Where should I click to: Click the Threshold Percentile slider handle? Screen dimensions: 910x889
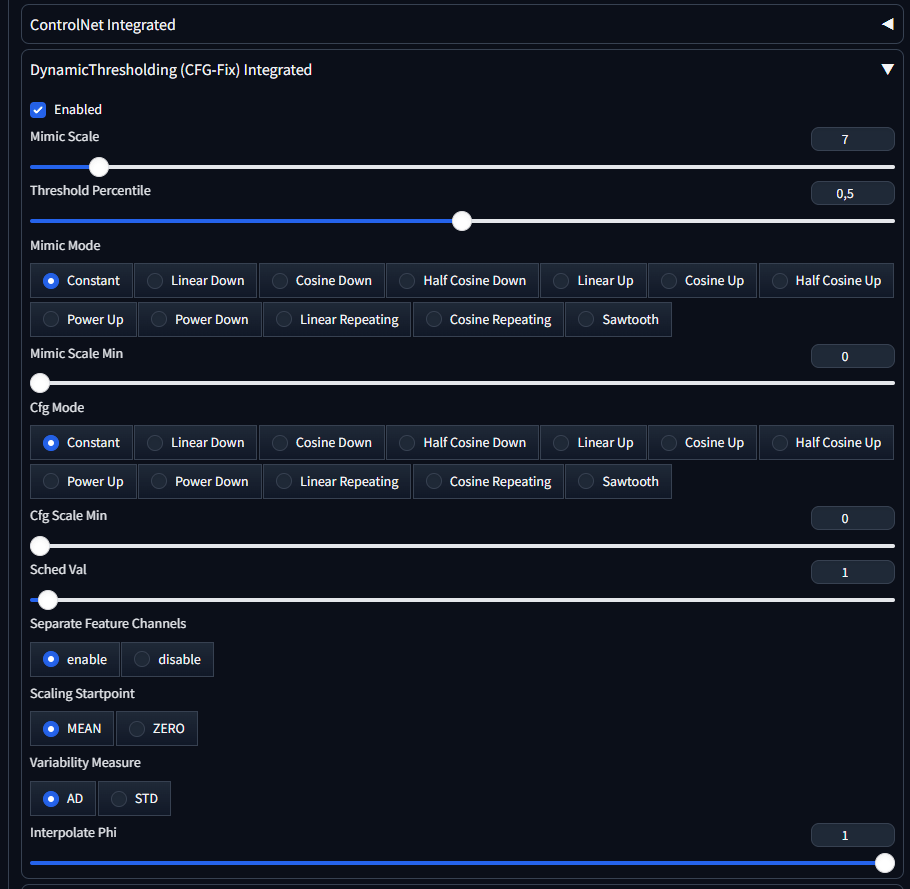[x=461, y=221]
